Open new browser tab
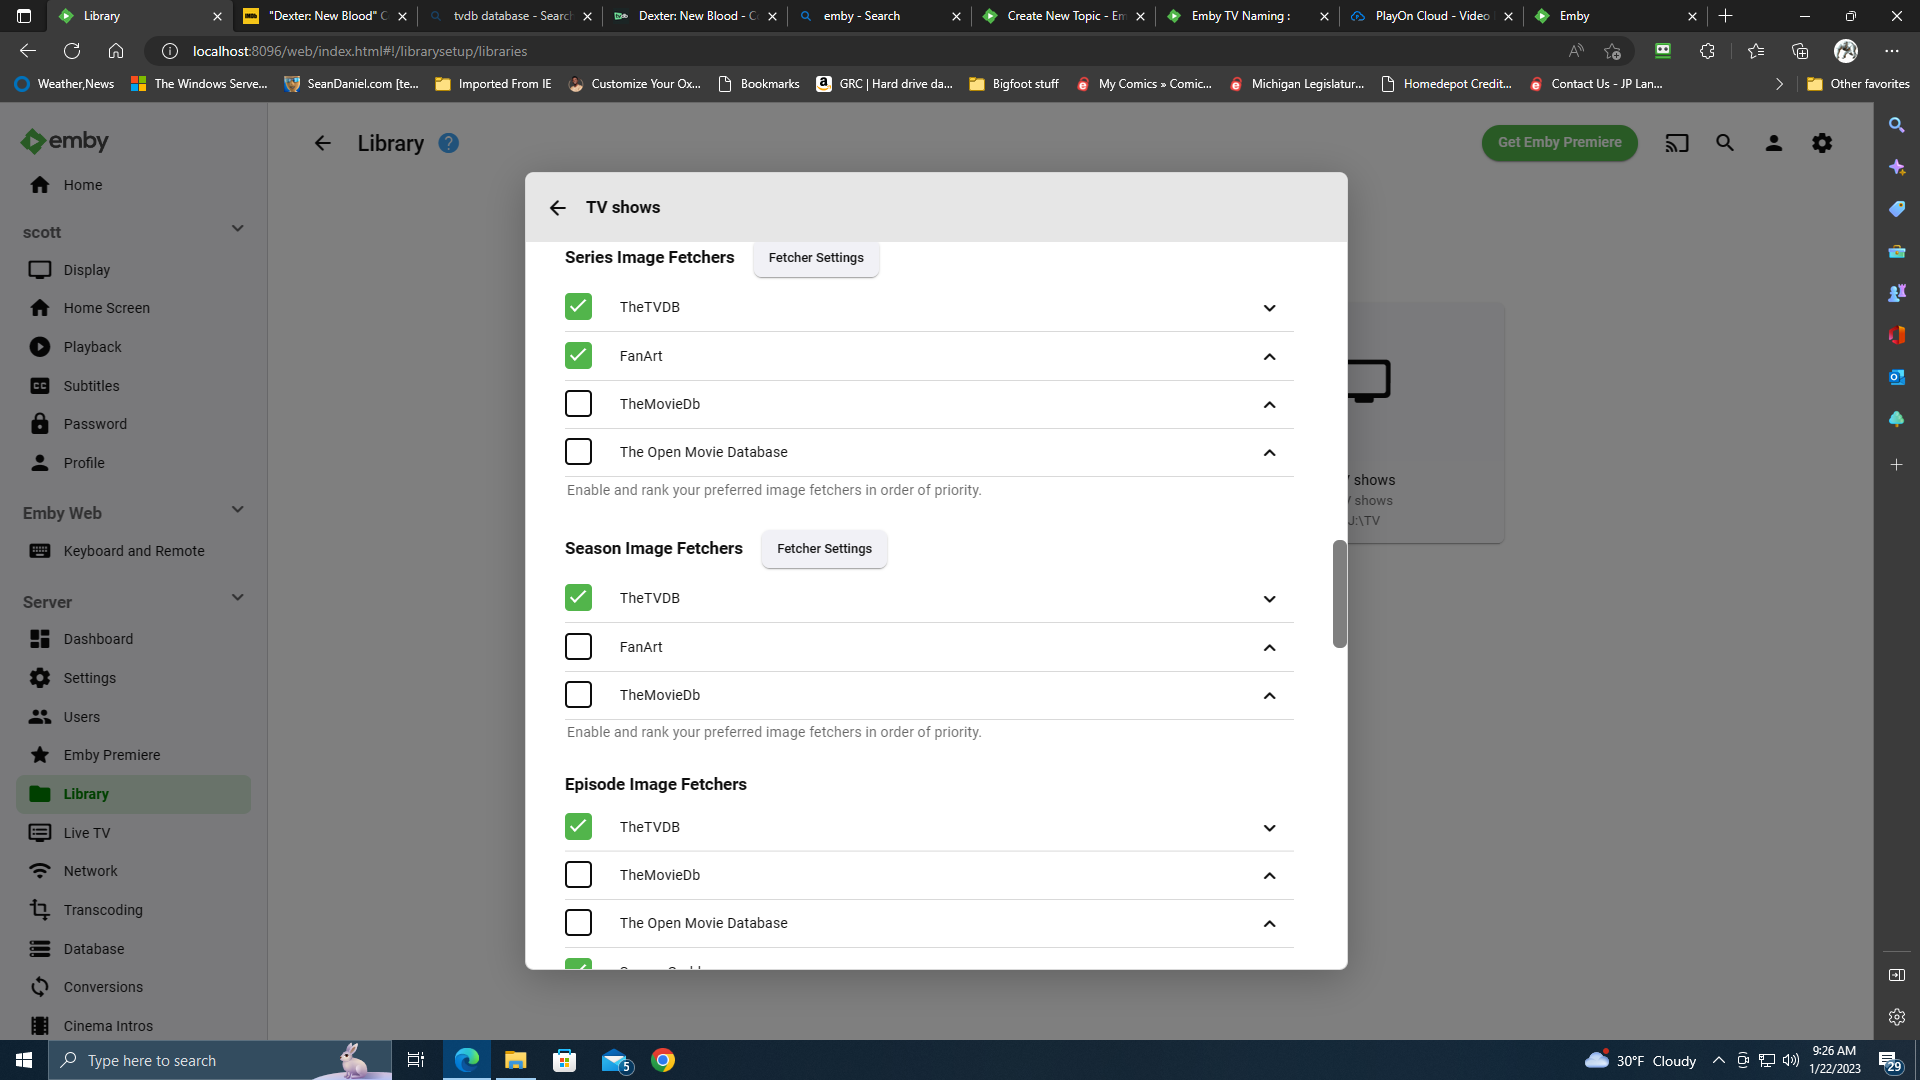Viewport: 1920px width, 1080px height. [1725, 16]
